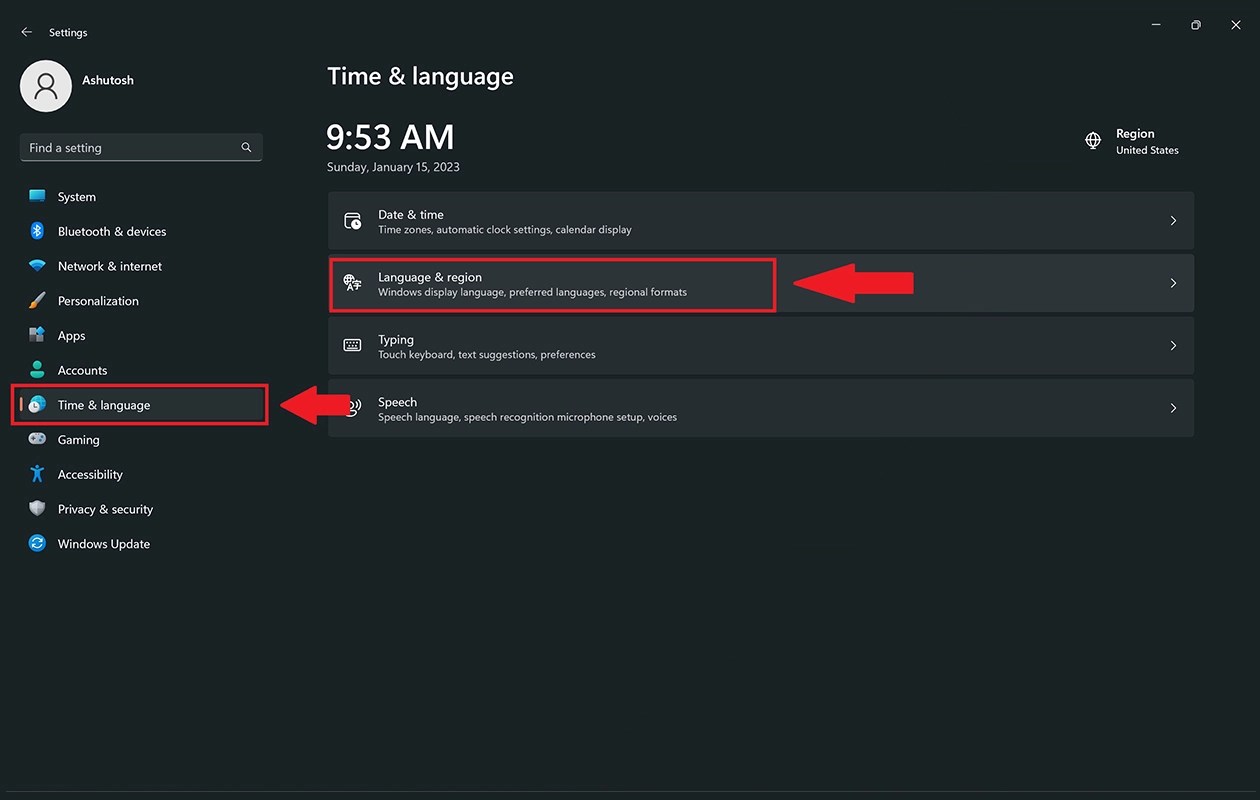This screenshot has height=800, width=1260.
Task: Expand Language & region chevron
Action: [1173, 283]
